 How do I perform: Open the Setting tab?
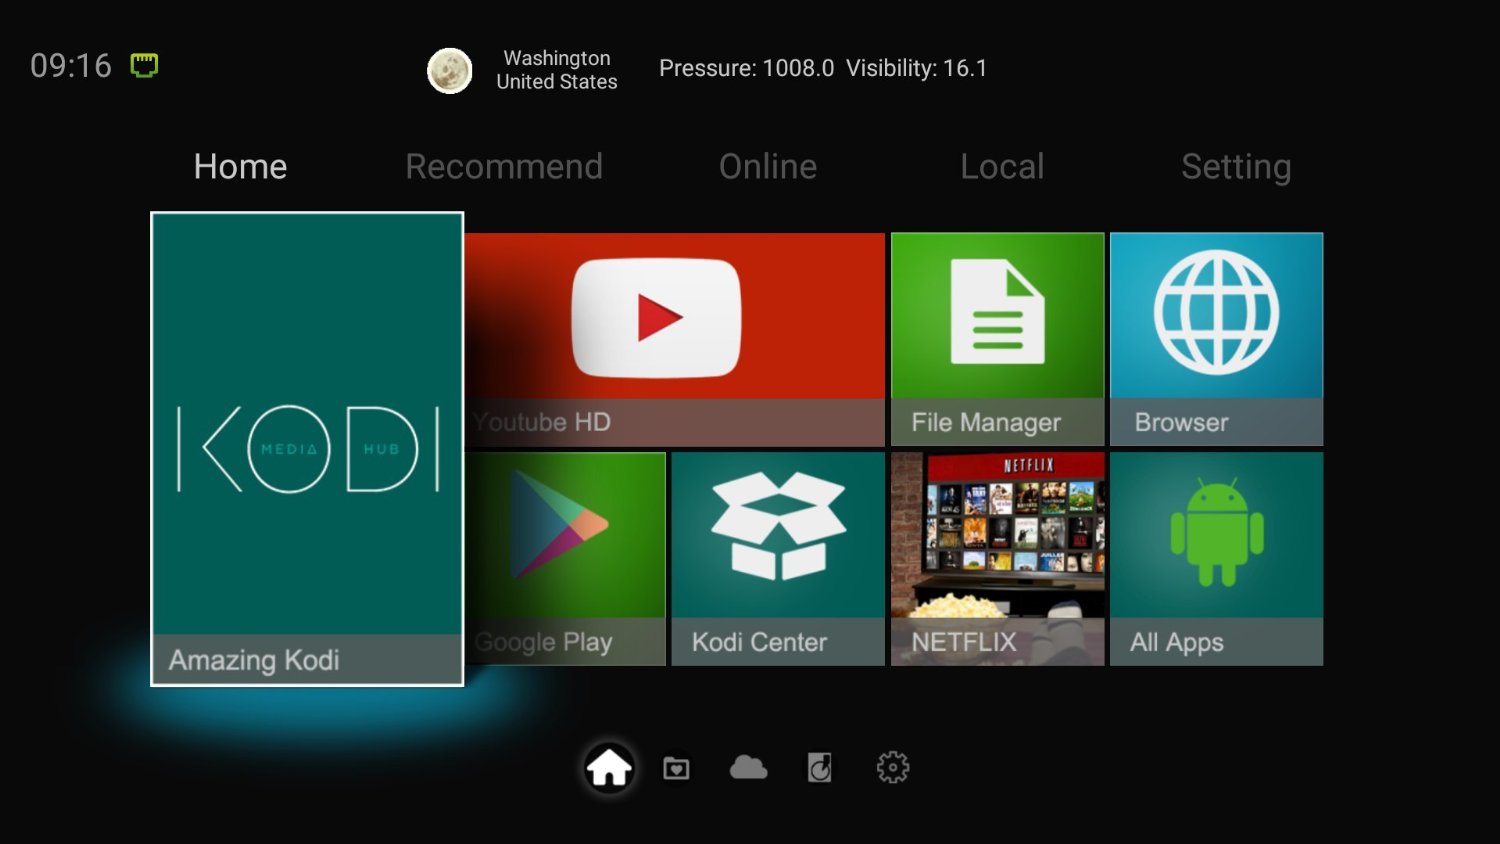[x=1236, y=167]
